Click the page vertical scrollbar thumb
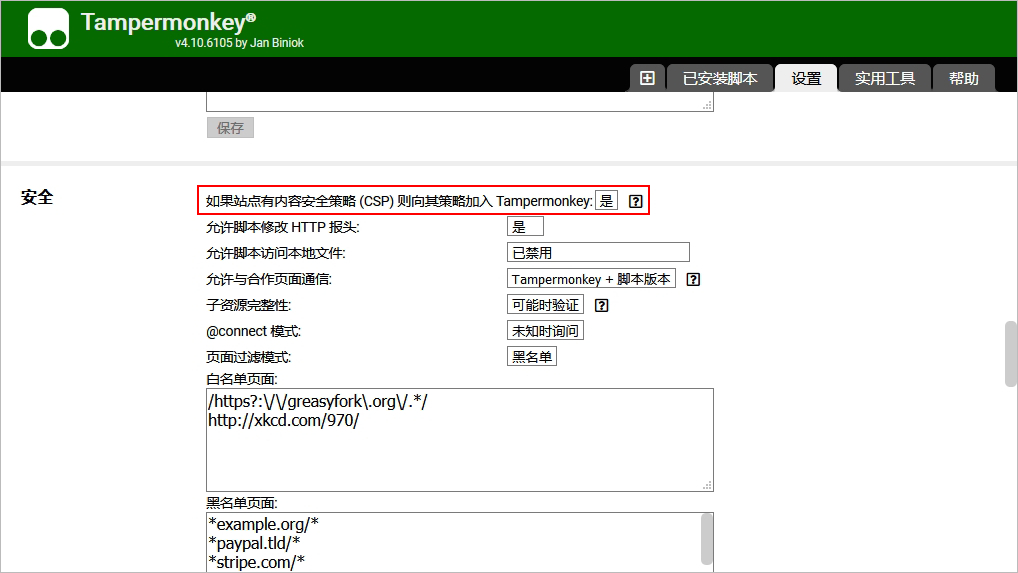The image size is (1018, 573). tap(1011, 354)
